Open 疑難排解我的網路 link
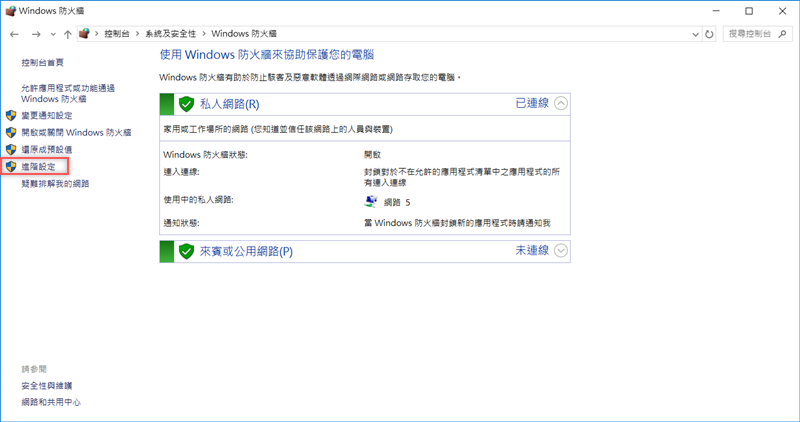The width and height of the screenshot is (800, 422). coord(55,183)
